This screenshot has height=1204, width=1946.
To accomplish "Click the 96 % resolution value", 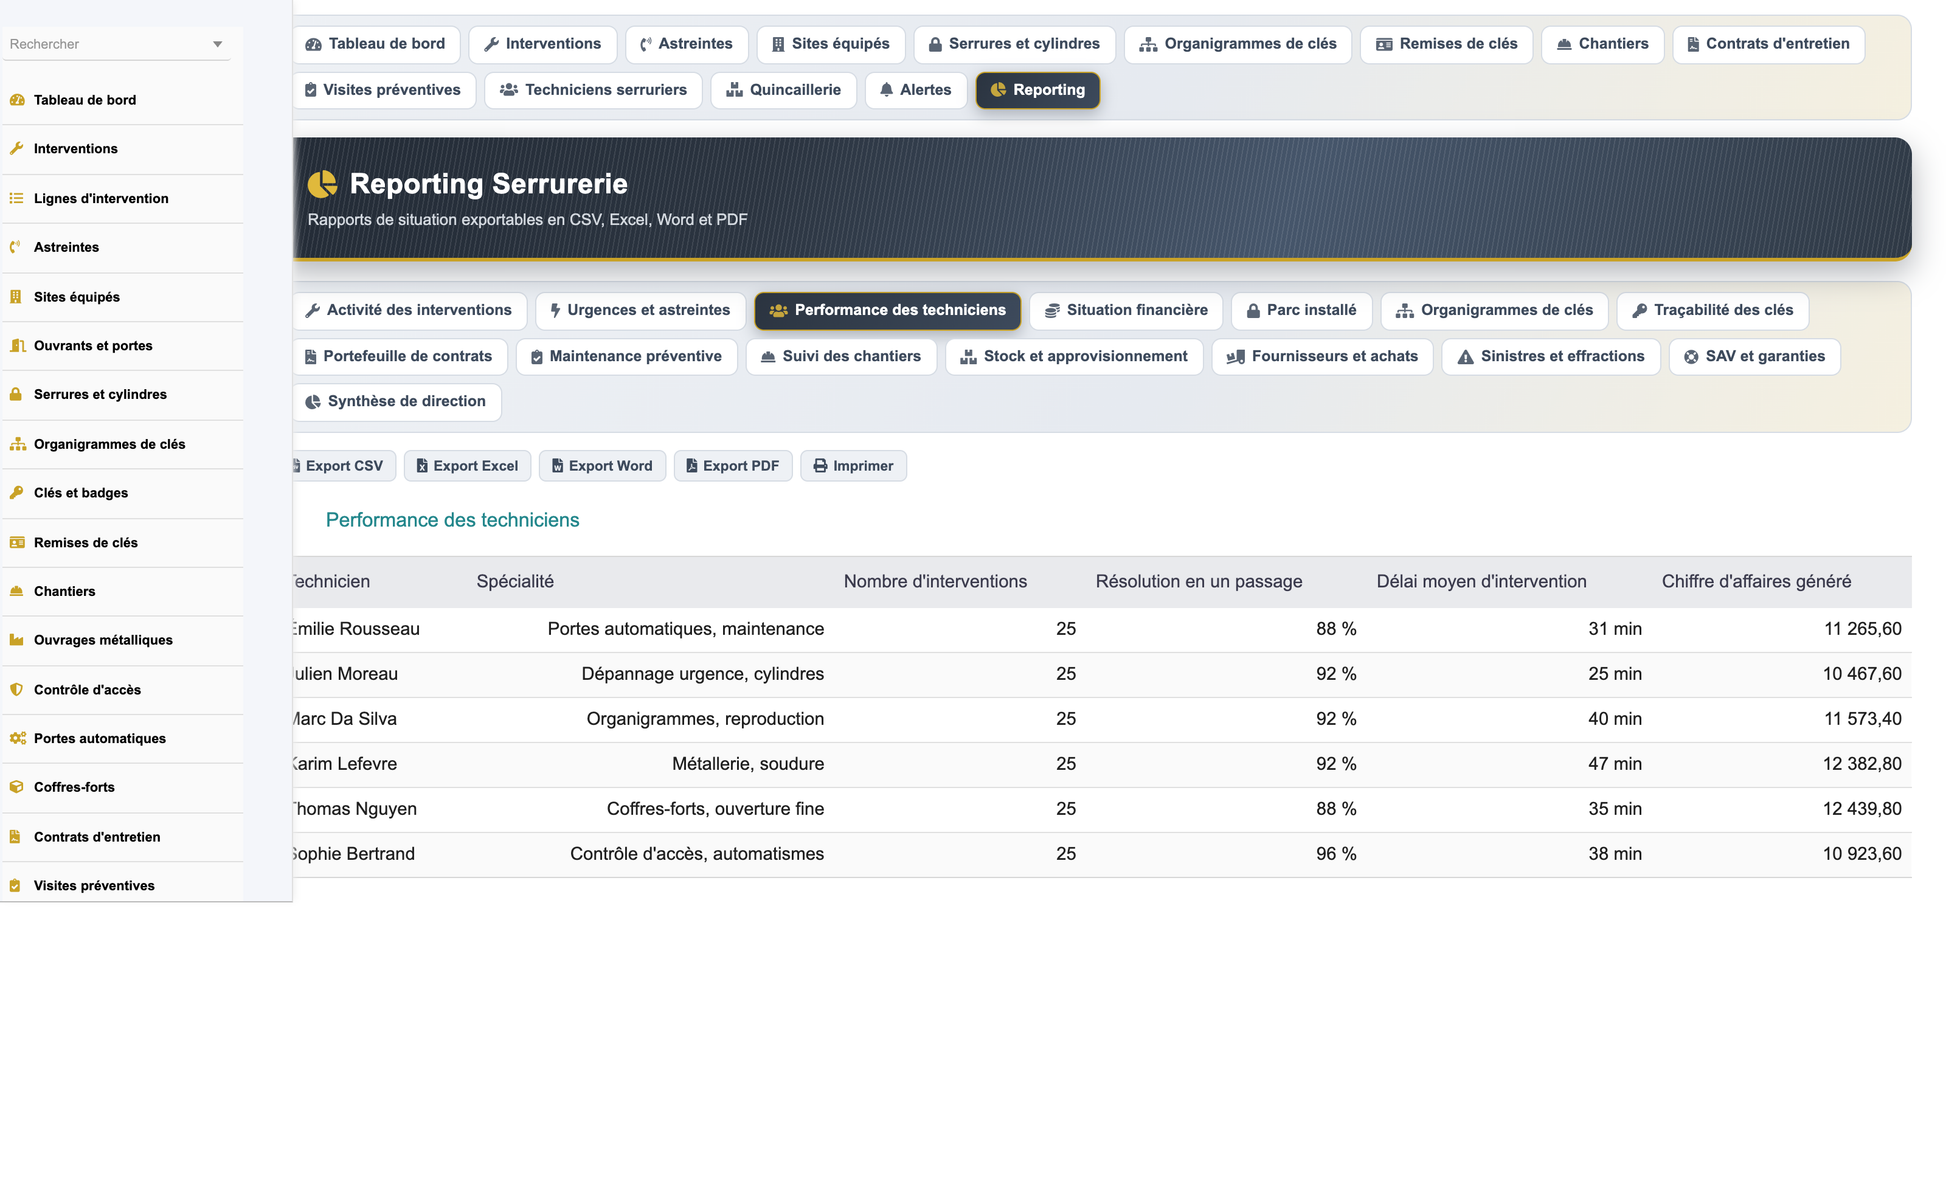I will (1336, 854).
